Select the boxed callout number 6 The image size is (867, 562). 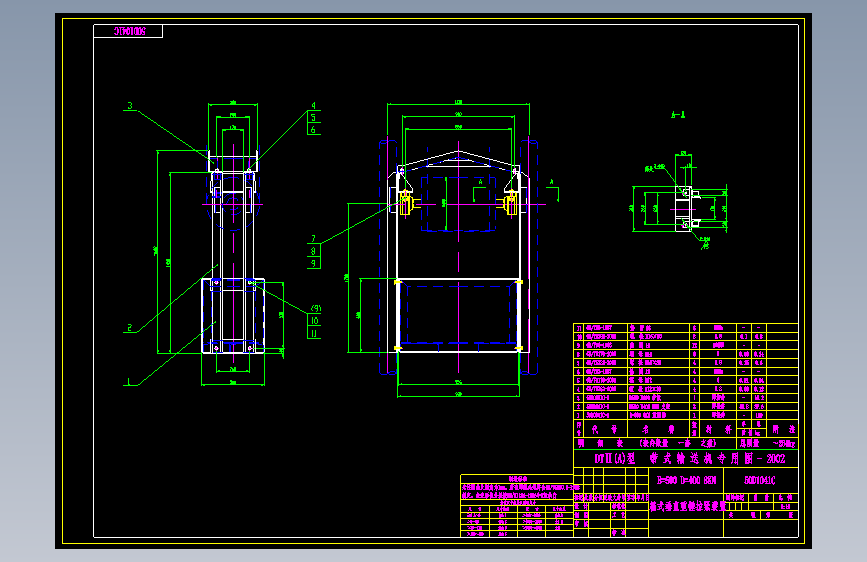[314, 129]
